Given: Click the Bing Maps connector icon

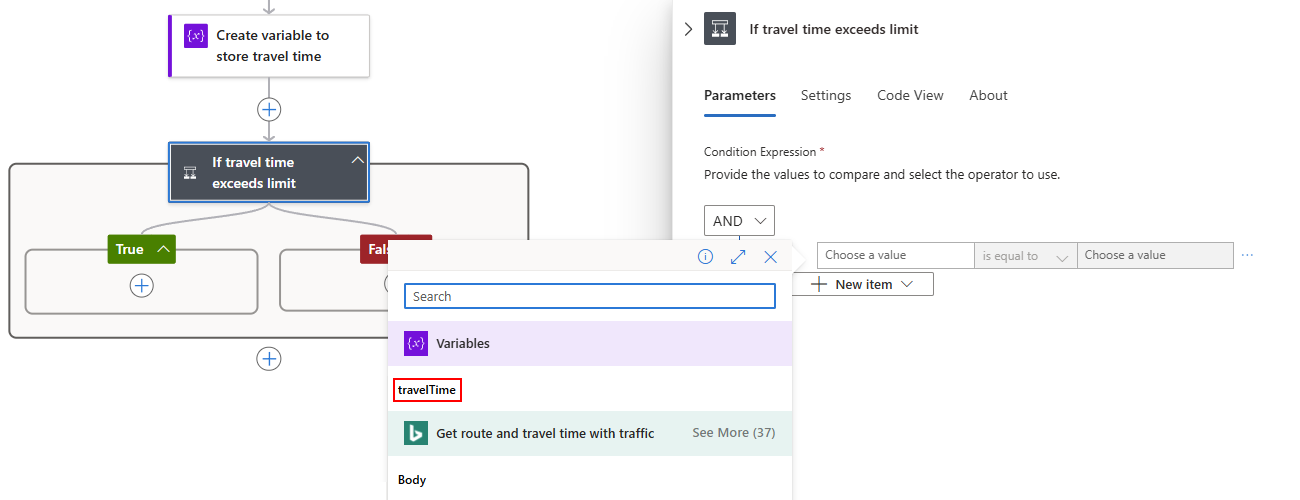Looking at the screenshot, I should coord(416,433).
